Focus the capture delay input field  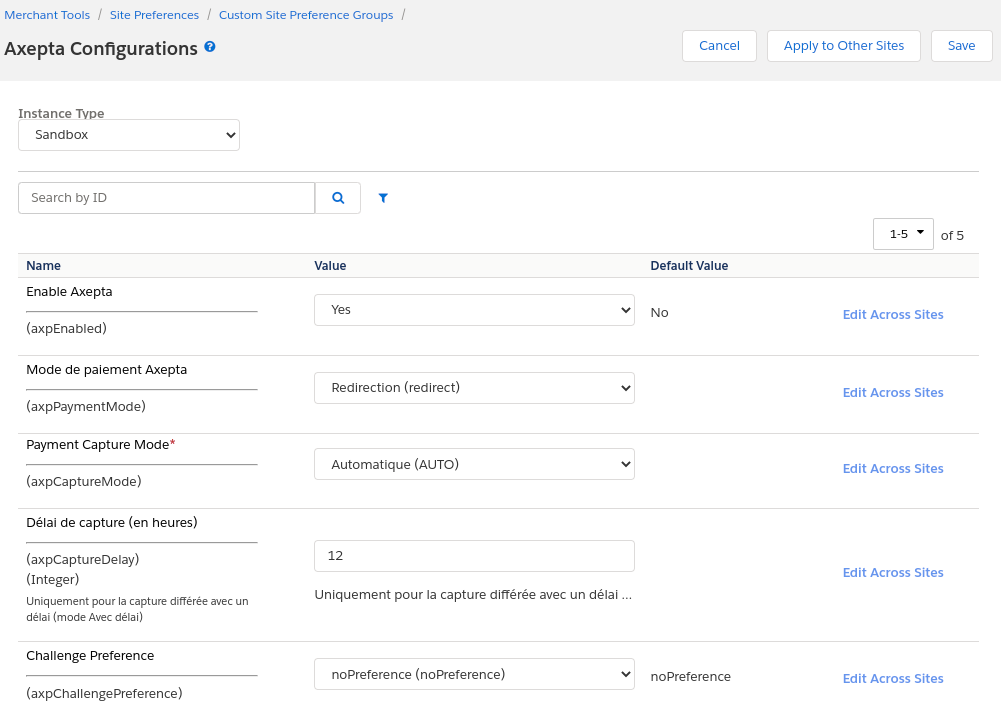tap(474, 556)
